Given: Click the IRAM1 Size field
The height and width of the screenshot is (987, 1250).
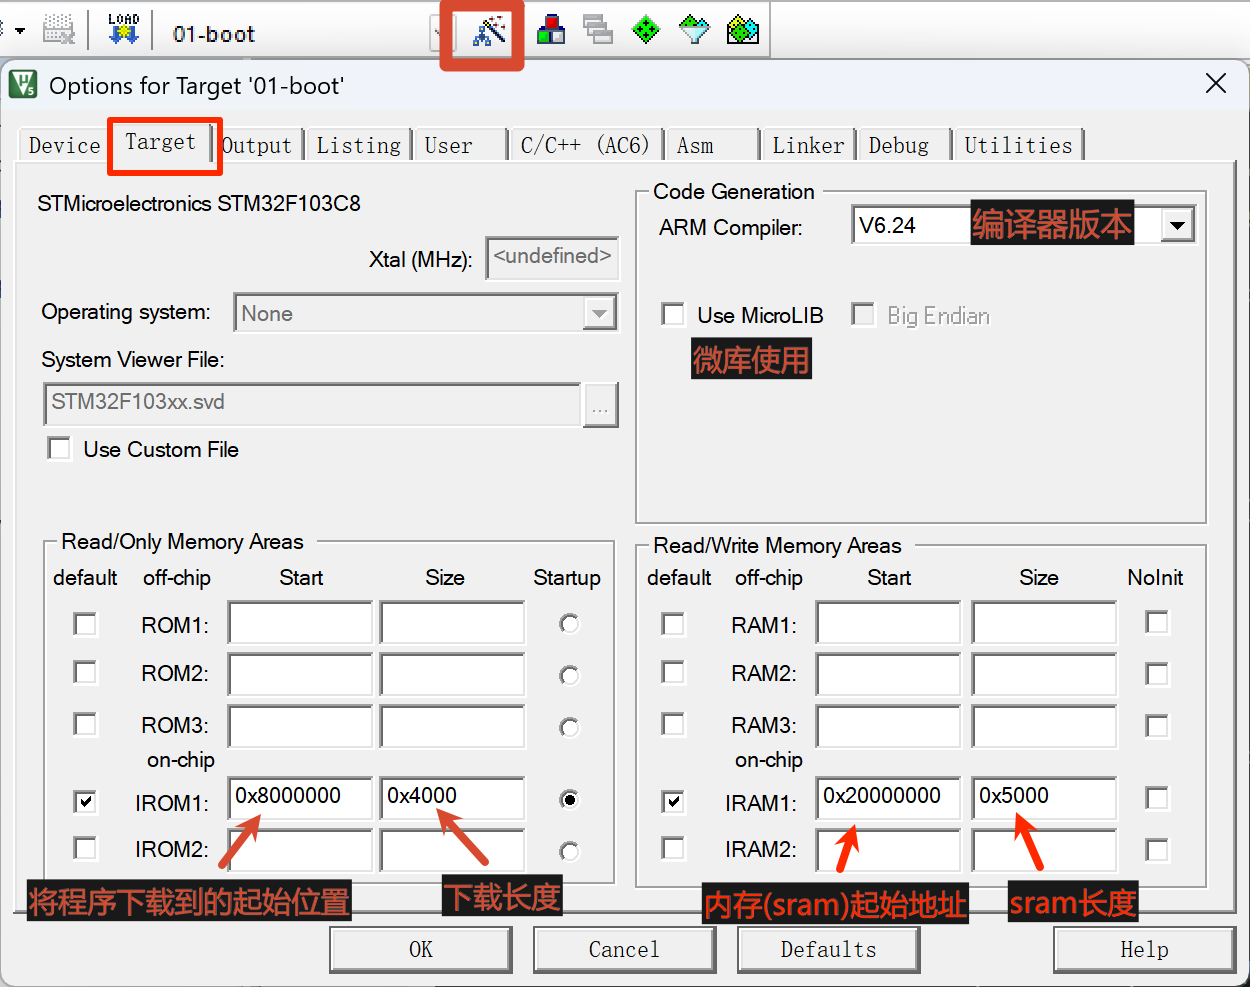Looking at the screenshot, I should pyautogui.click(x=1044, y=798).
